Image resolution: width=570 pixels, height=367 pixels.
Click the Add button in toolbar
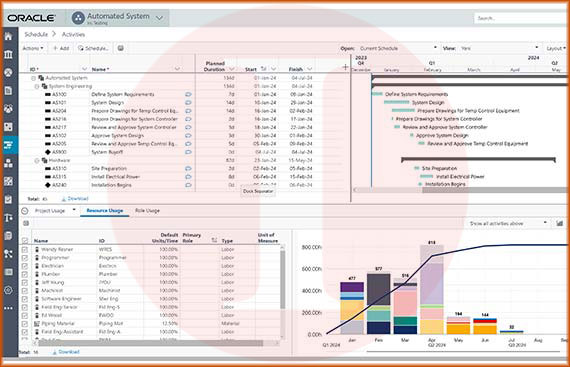(61, 48)
